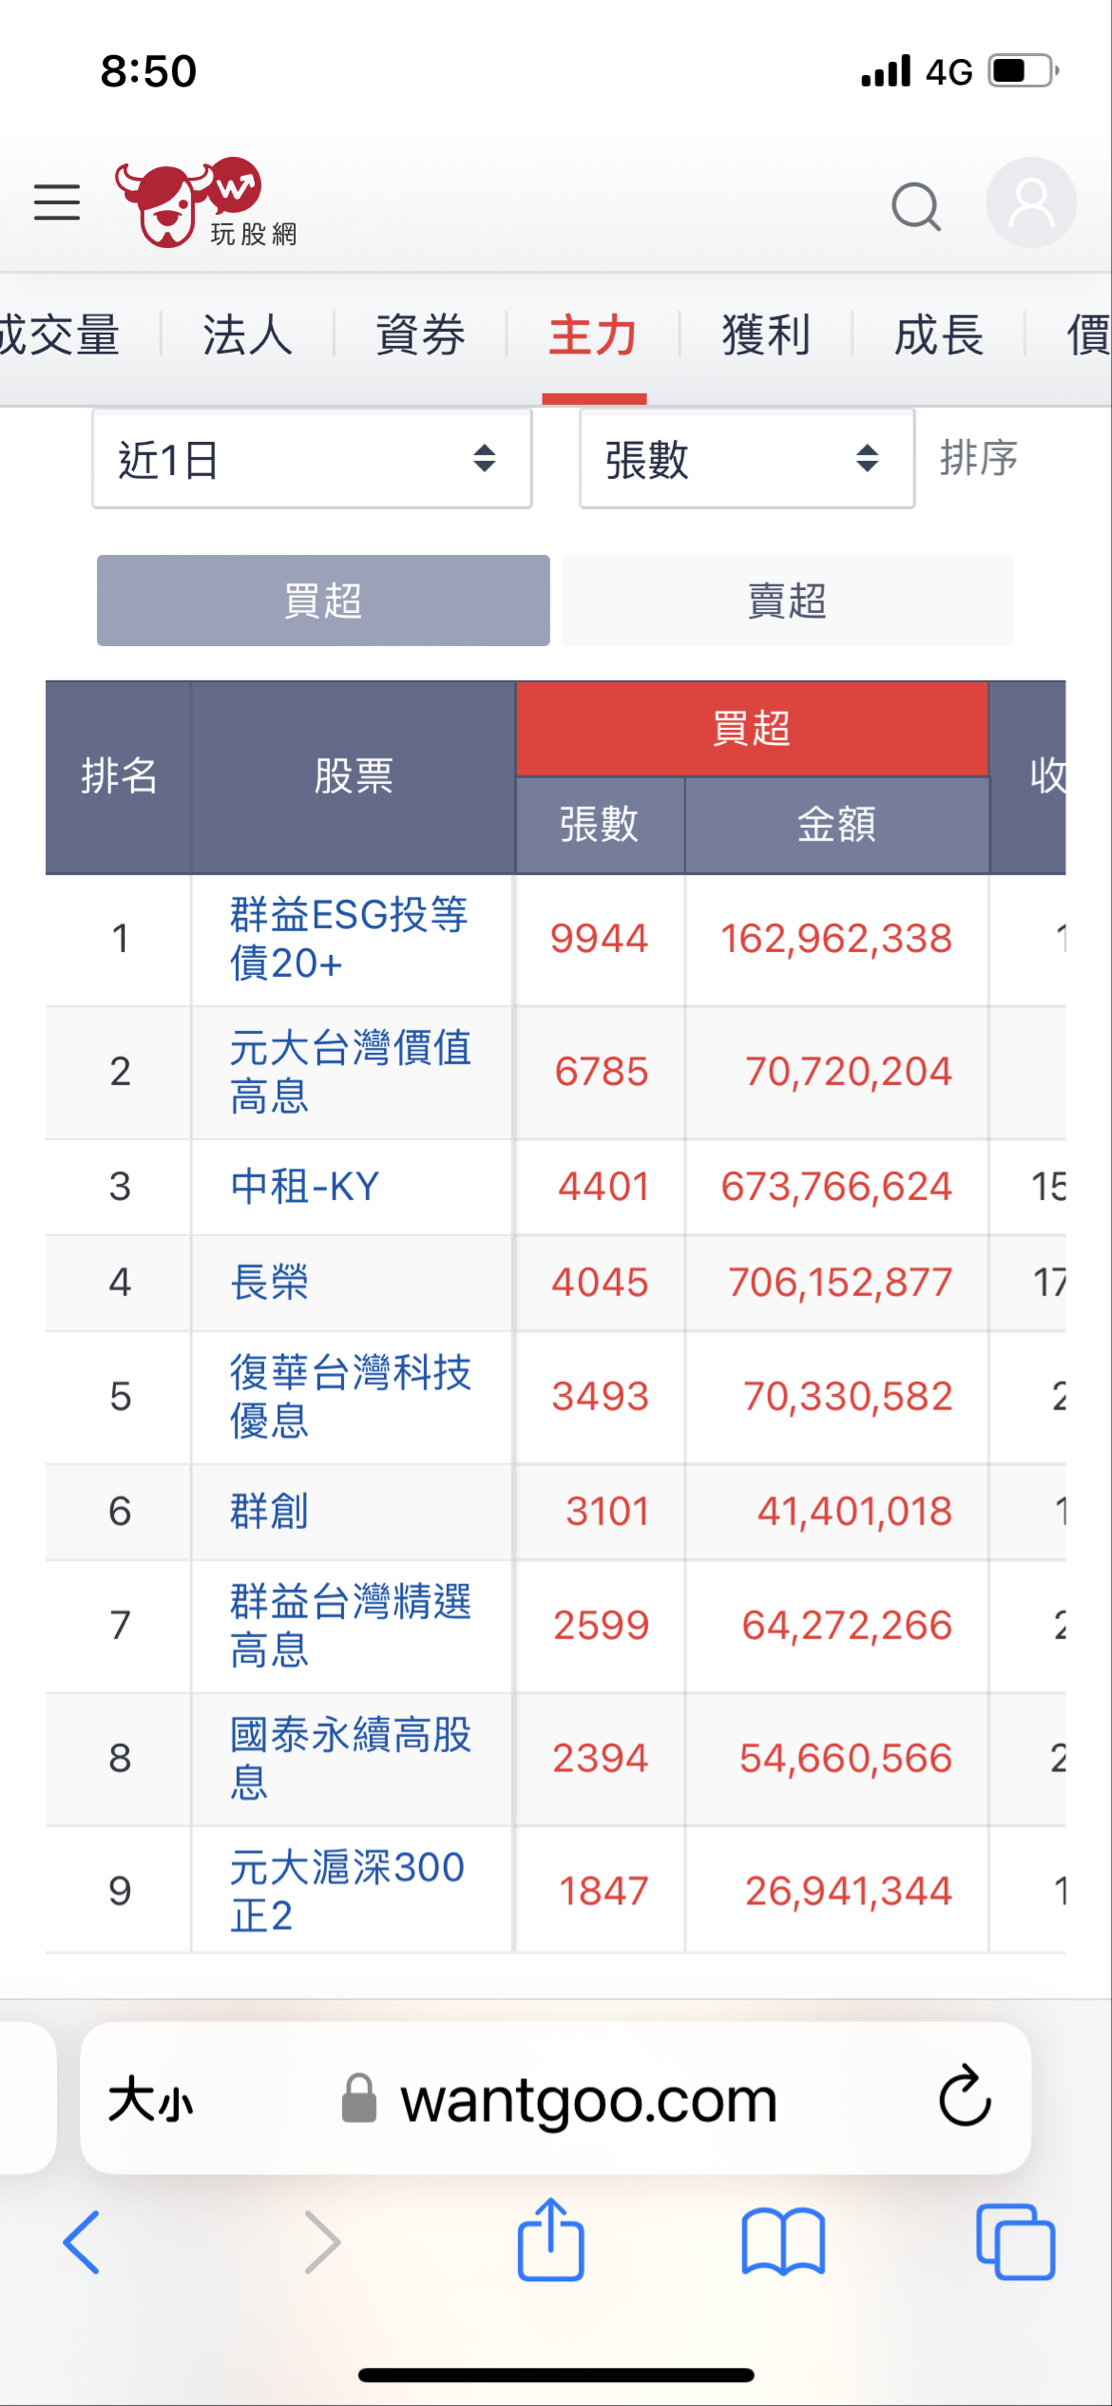This screenshot has width=1112, height=2406.
Task: Tap the Safari share icon
Action: pyautogui.click(x=550, y=2240)
